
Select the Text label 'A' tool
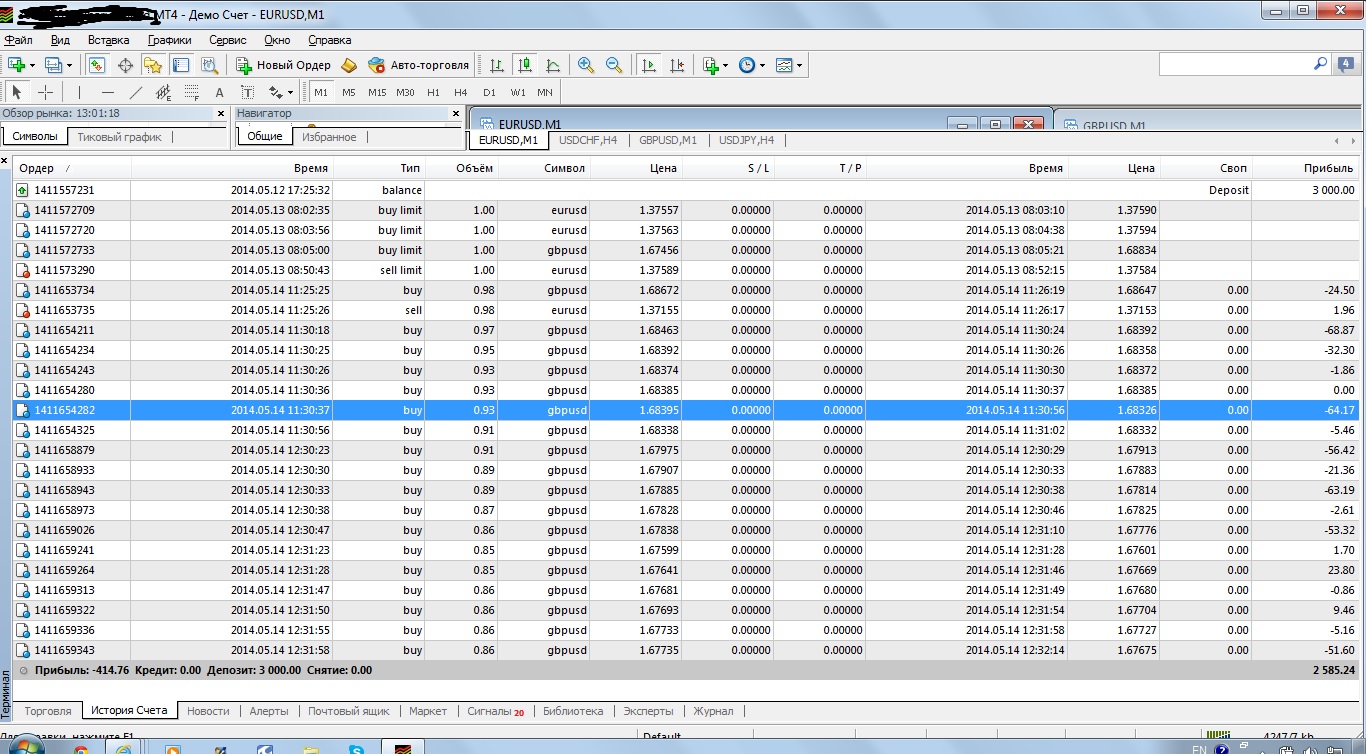[220, 92]
